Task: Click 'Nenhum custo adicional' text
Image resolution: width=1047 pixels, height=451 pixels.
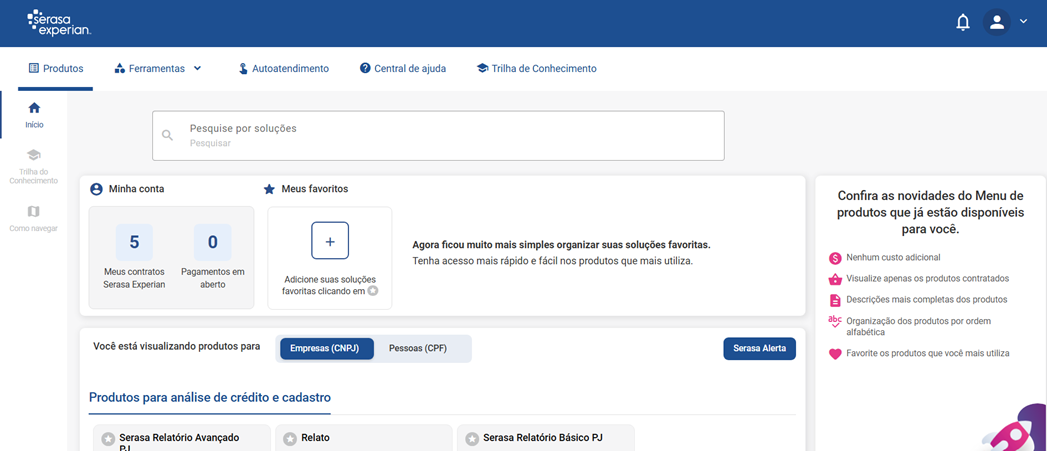Action: [x=893, y=257]
